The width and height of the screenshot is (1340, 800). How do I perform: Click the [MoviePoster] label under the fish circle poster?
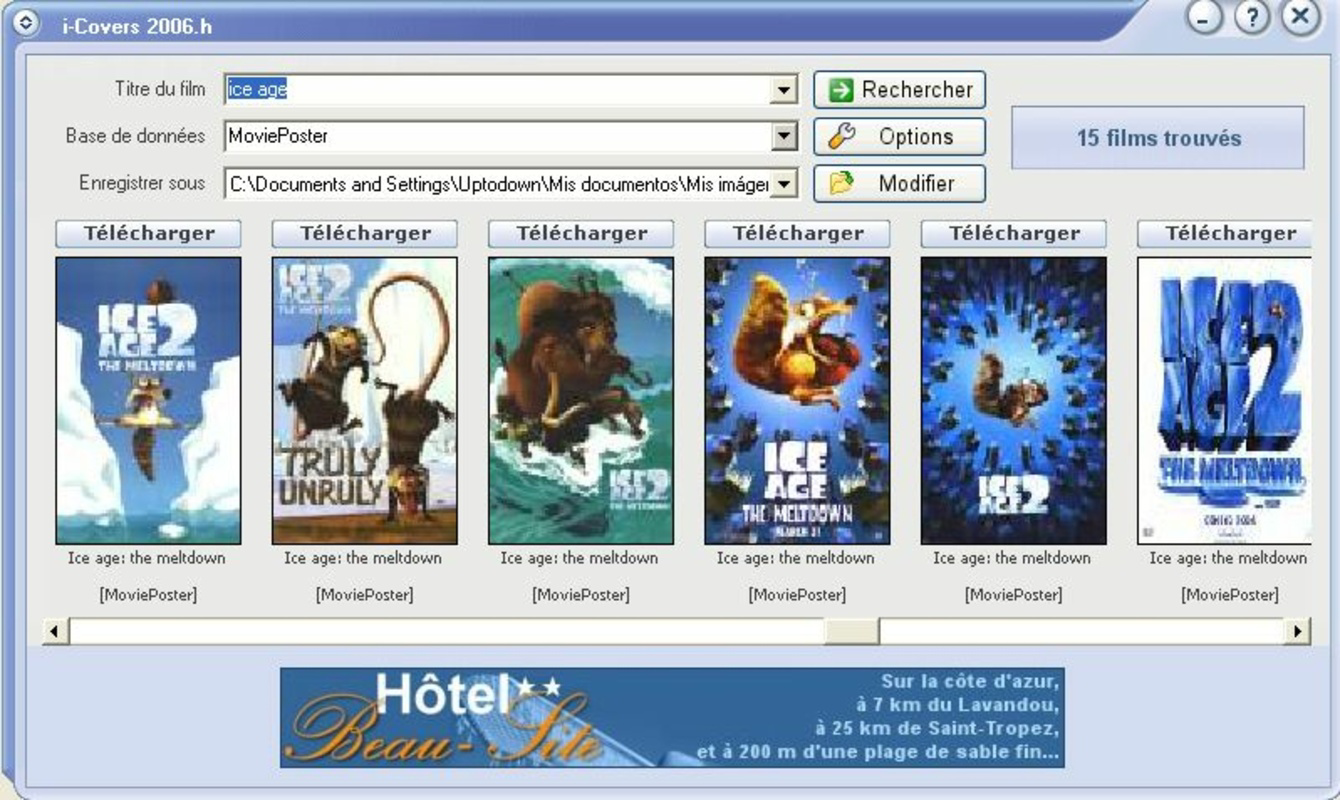pyautogui.click(x=1014, y=595)
